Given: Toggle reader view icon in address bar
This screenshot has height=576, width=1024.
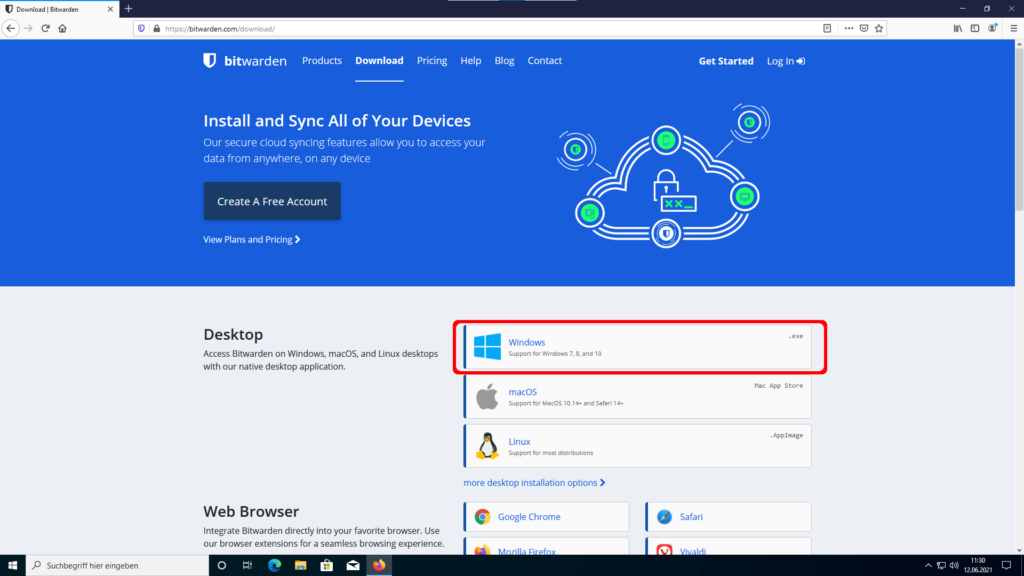Looking at the screenshot, I should pos(827,28).
